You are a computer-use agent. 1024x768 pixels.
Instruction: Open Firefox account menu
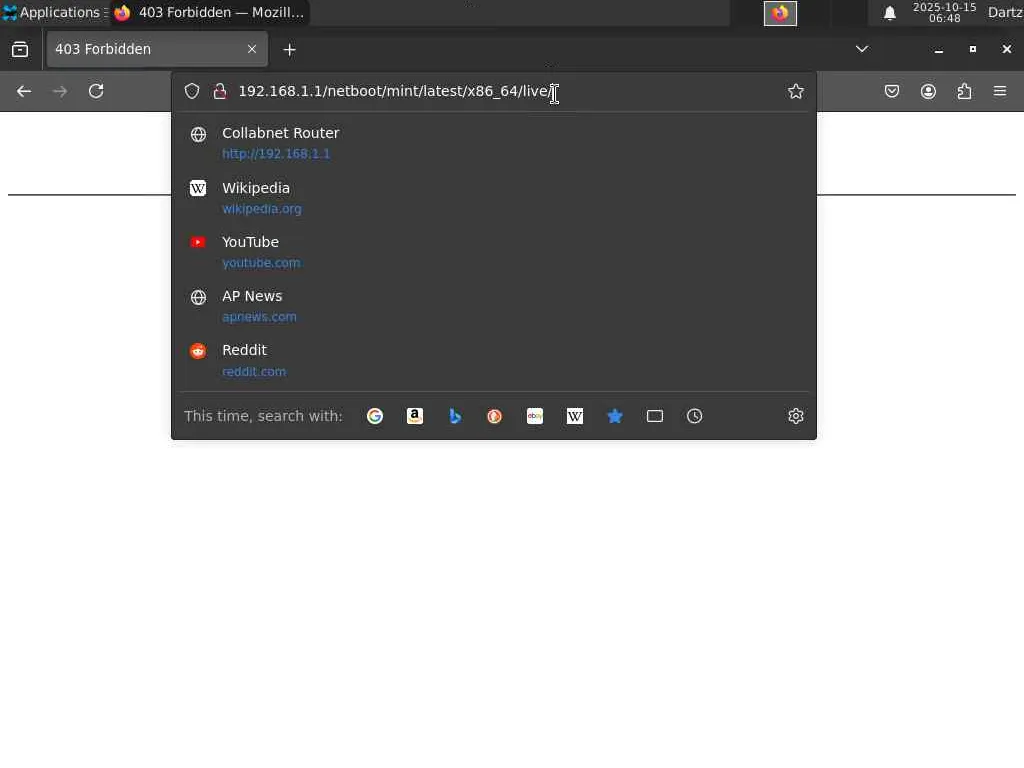[x=928, y=91]
